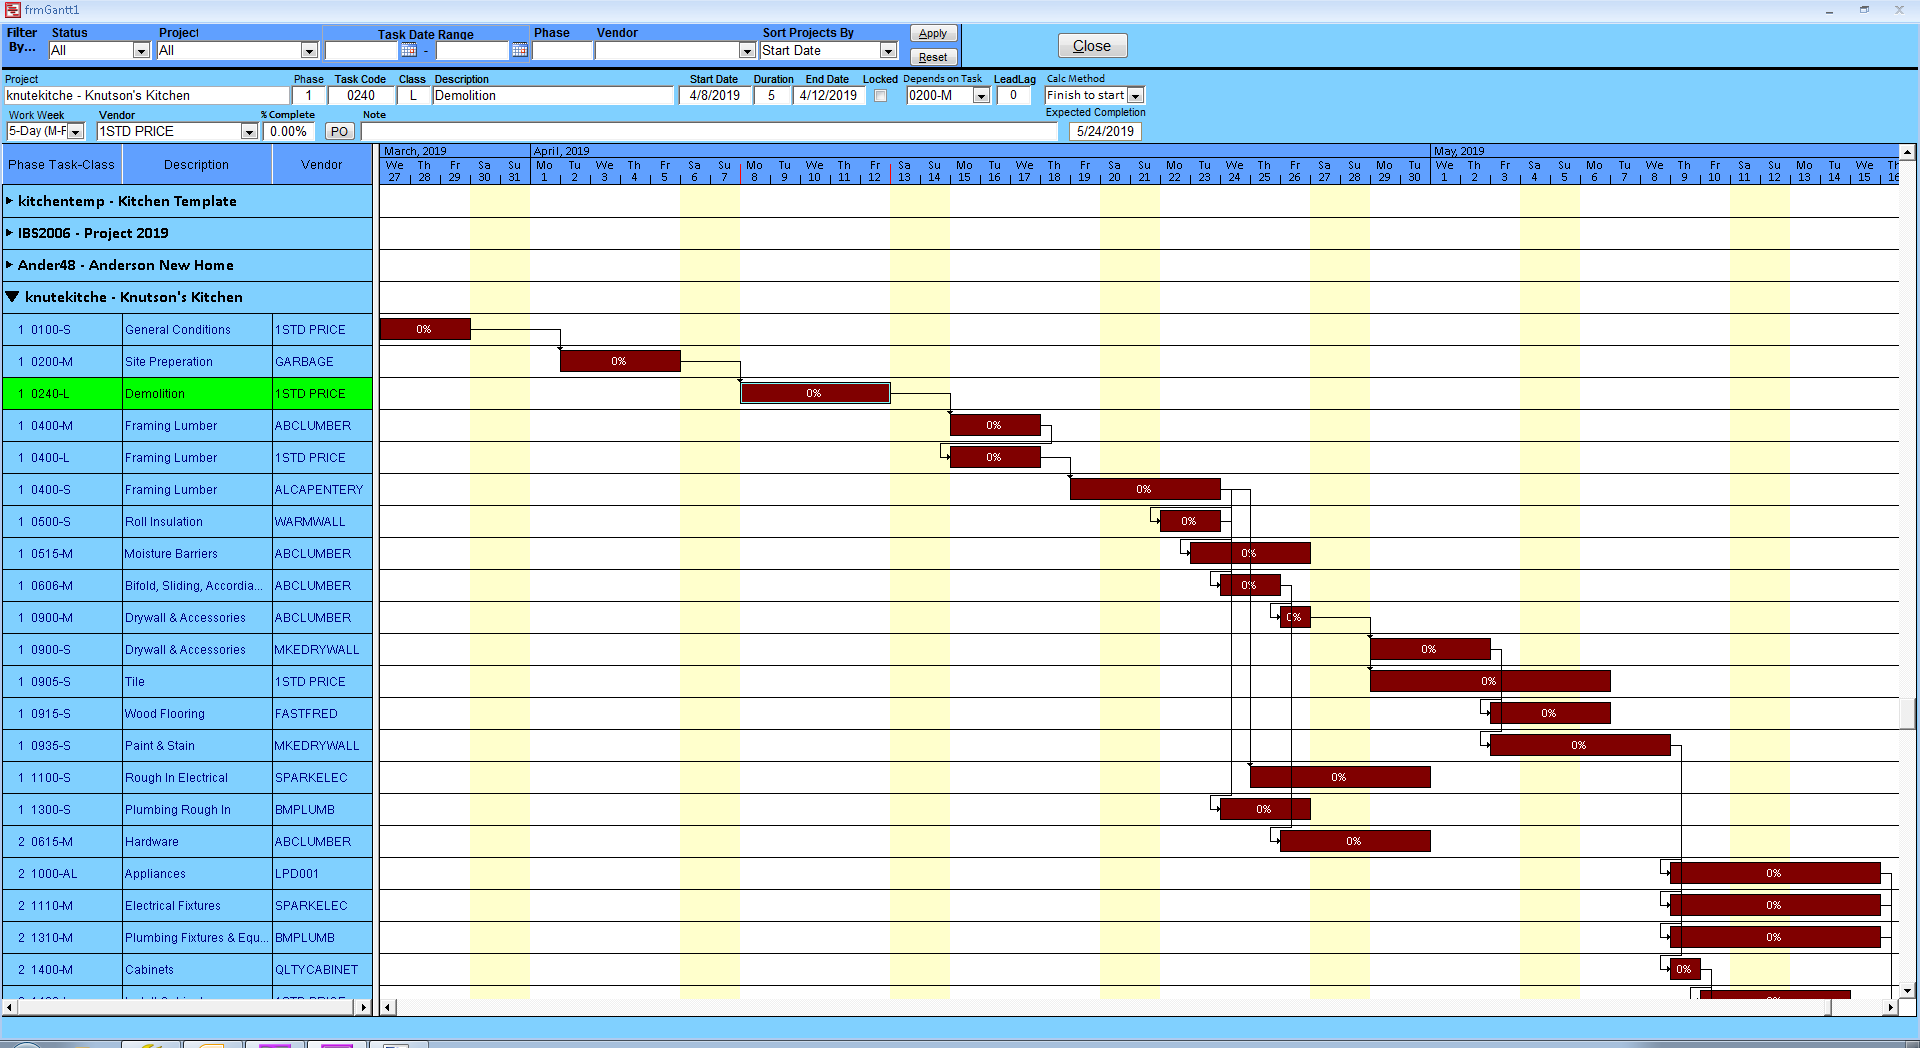Open the Vendor filter dropdown
Image resolution: width=1920 pixels, height=1048 pixels.
pyautogui.click(x=746, y=50)
